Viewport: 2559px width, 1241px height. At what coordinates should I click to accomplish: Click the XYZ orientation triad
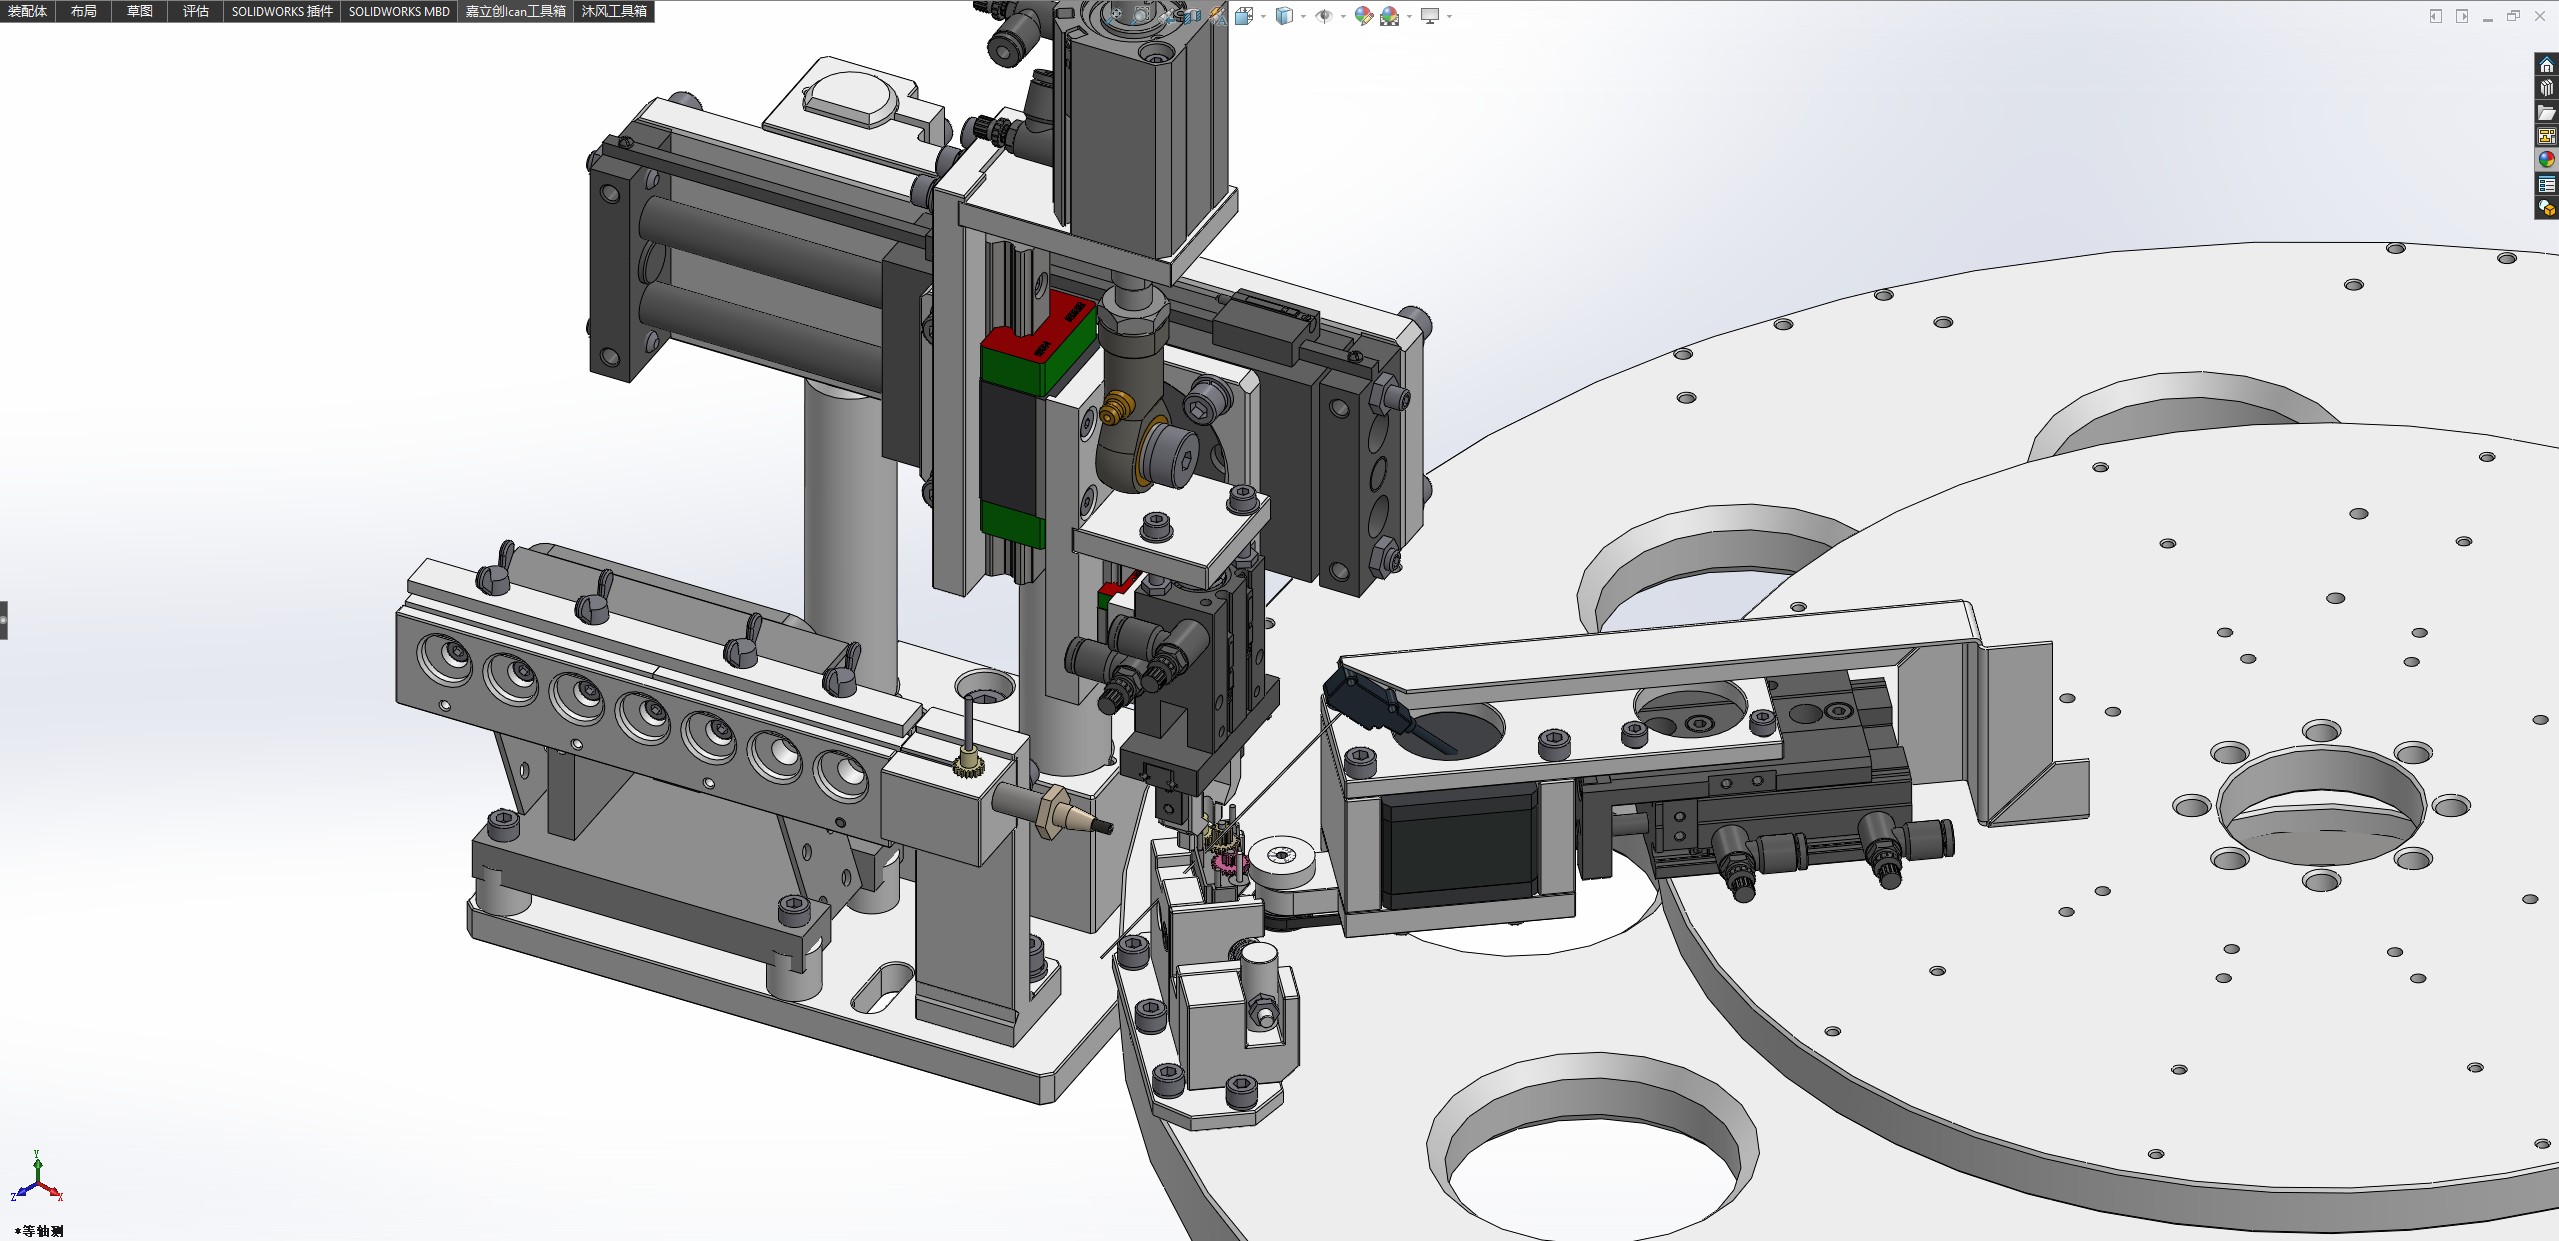coord(37,1178)
